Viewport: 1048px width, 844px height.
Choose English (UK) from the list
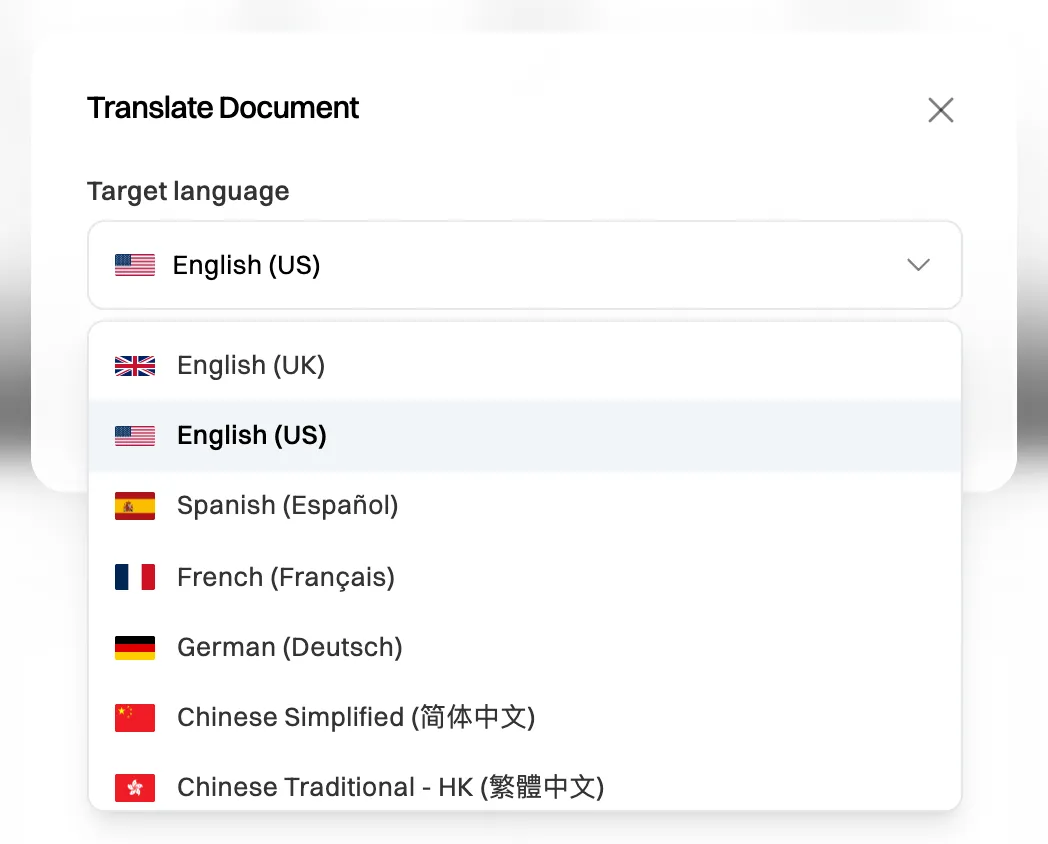[525, 366]
